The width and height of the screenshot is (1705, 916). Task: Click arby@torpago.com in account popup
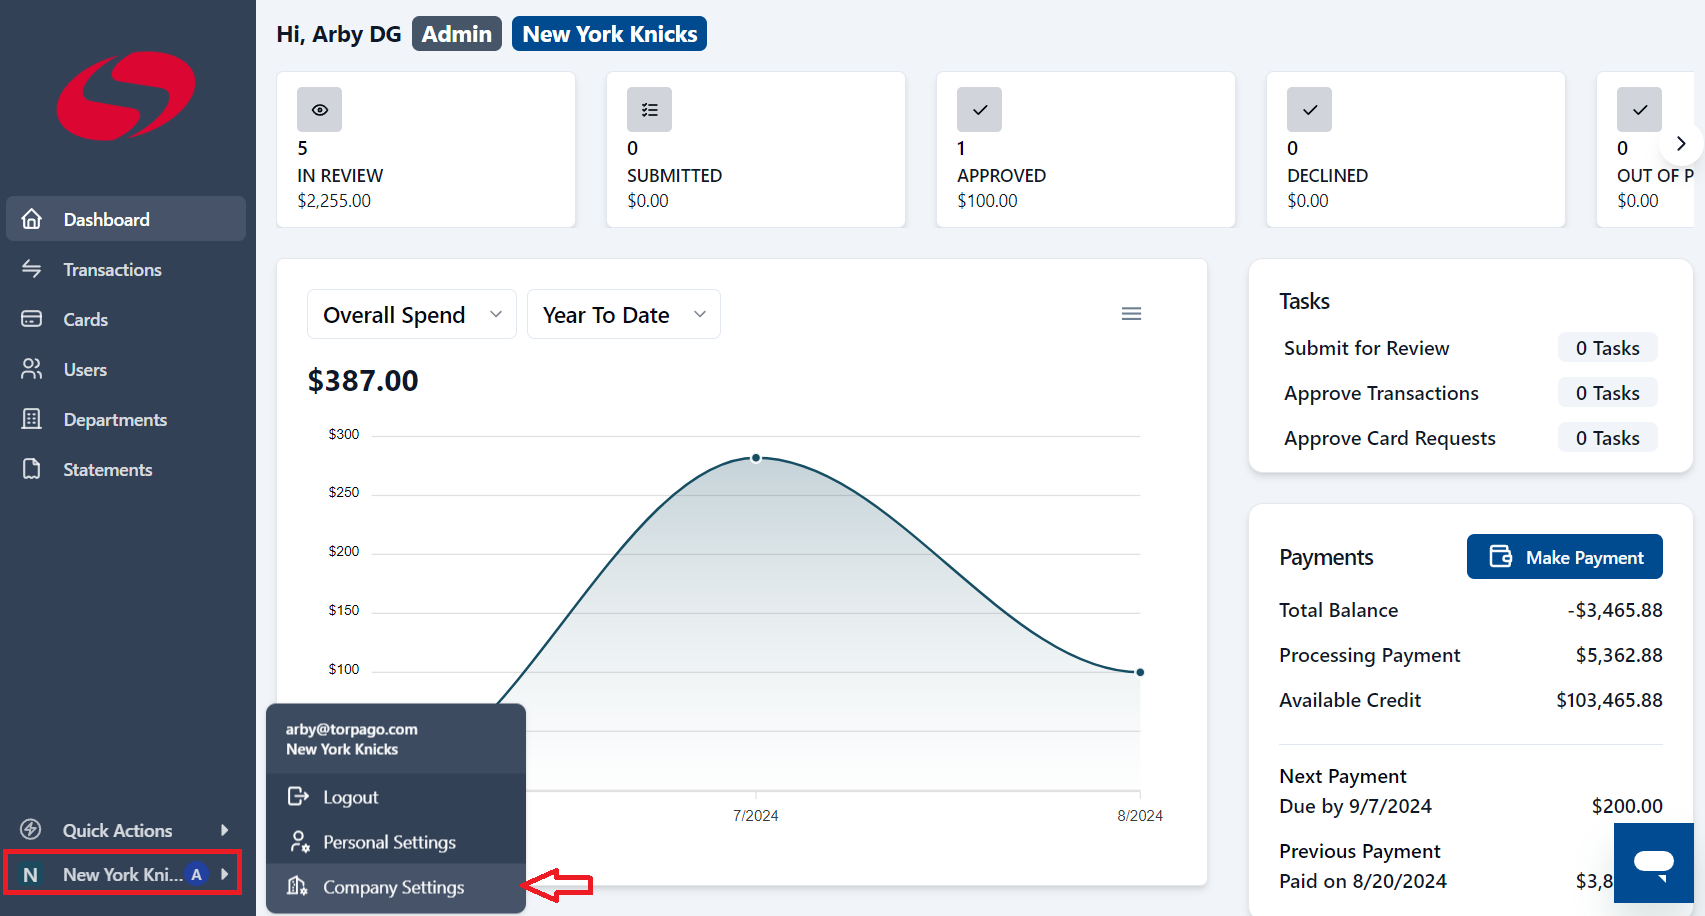pyautogui.click(x=351, y=729)
